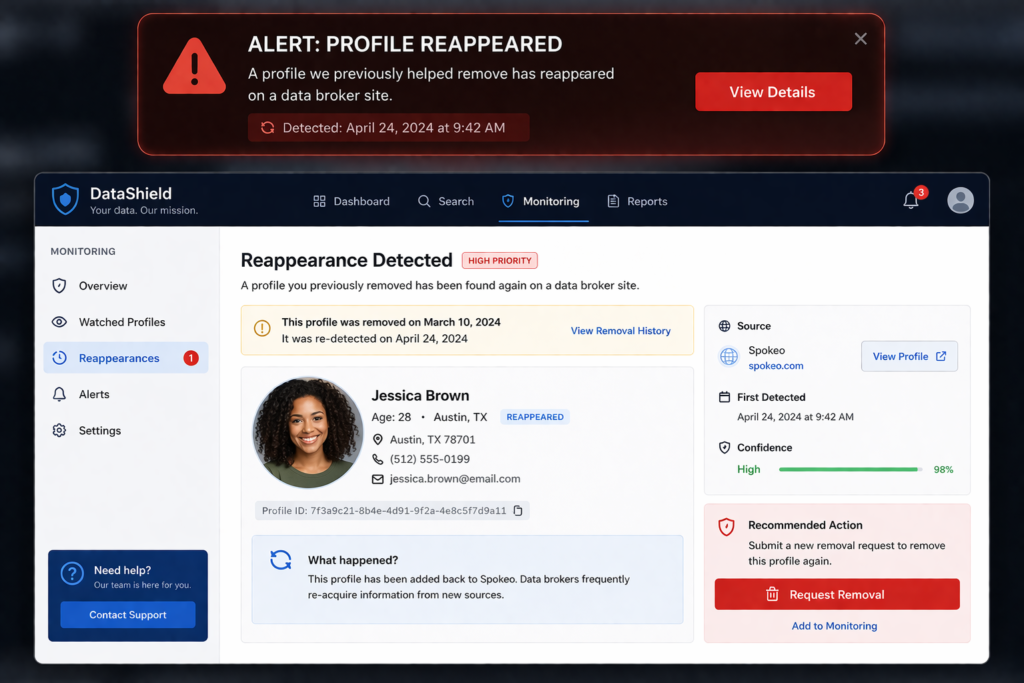
Task: Click the red alert triangle icon
Action: 193,67
